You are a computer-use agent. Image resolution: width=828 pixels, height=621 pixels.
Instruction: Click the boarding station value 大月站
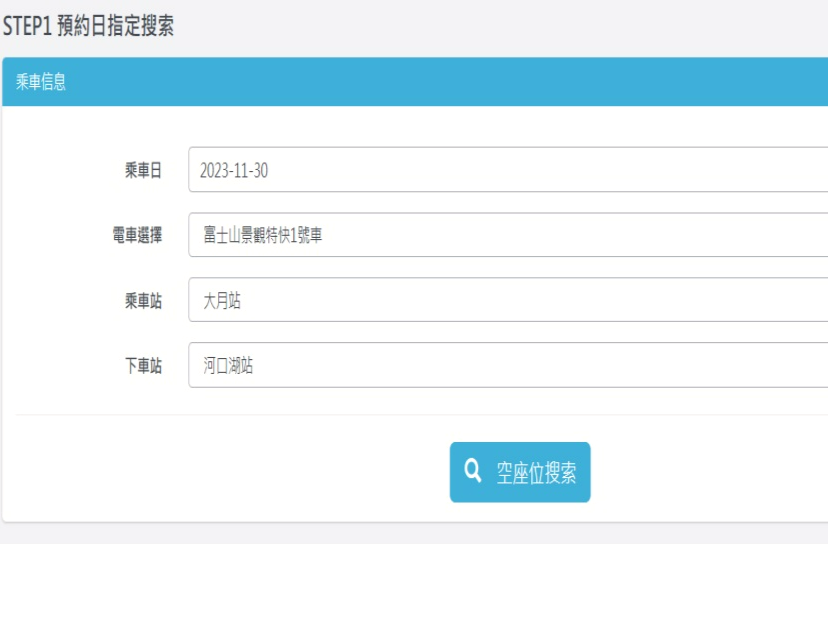220,297
